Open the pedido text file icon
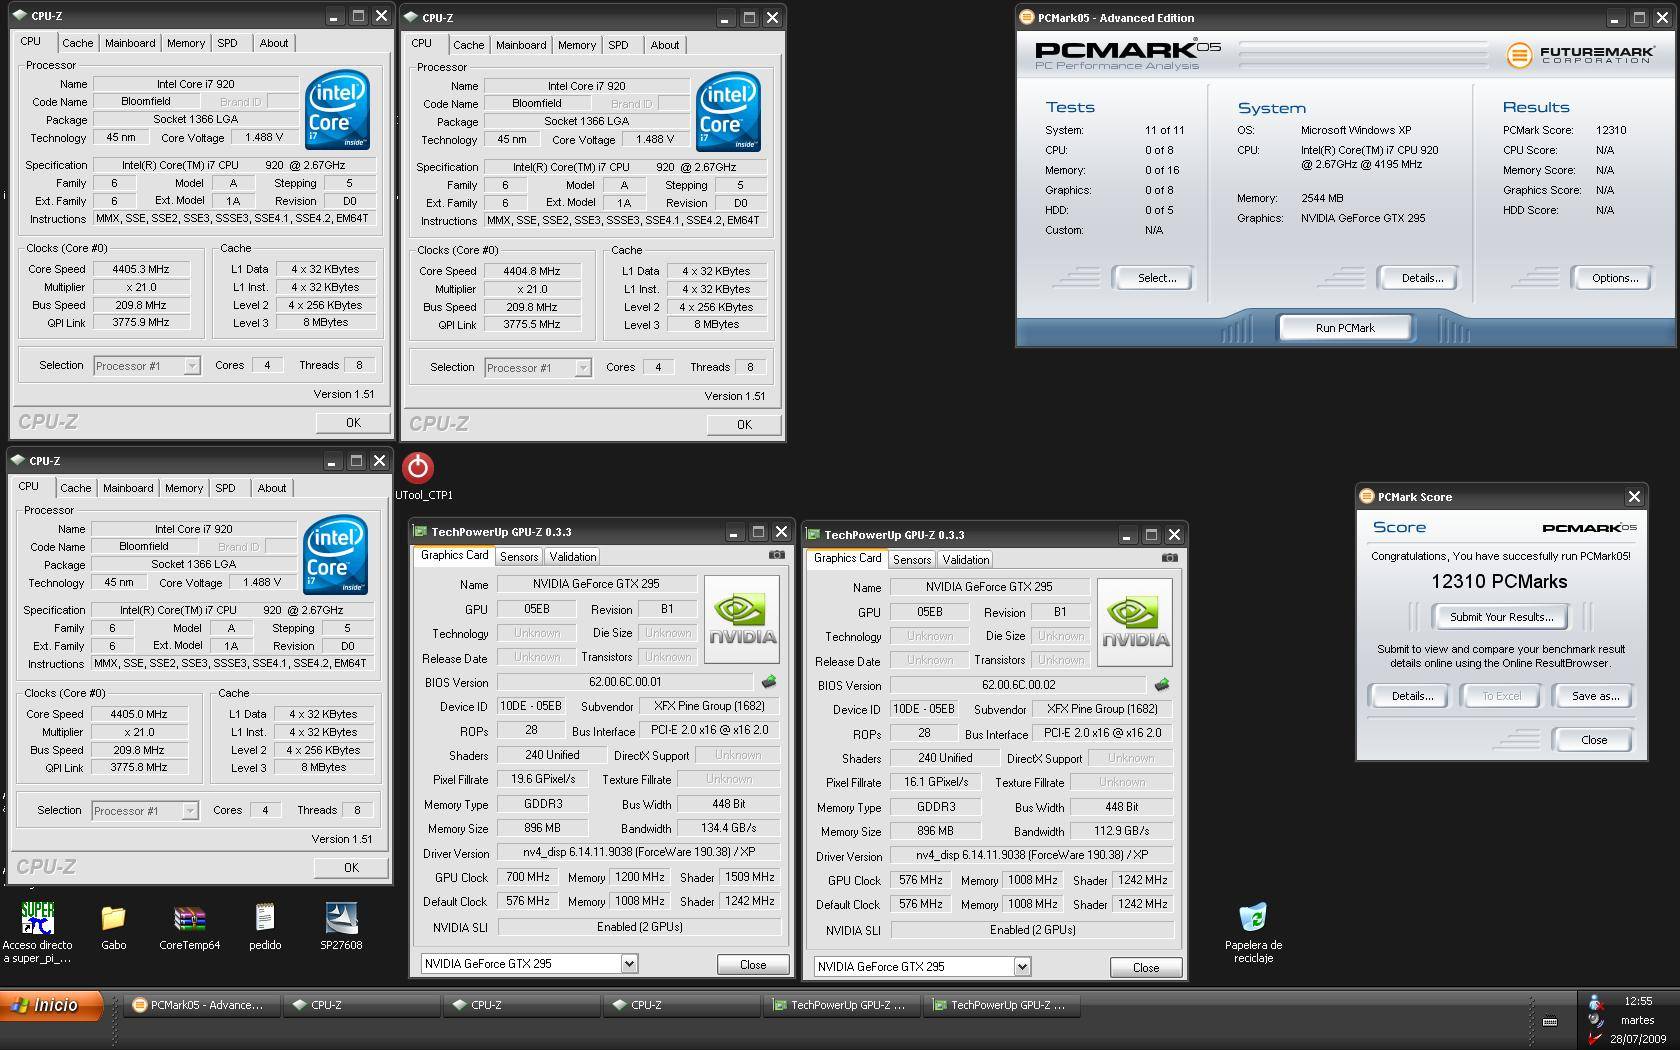Viewport: 1680px width, 1050px height. click(265, 918)
